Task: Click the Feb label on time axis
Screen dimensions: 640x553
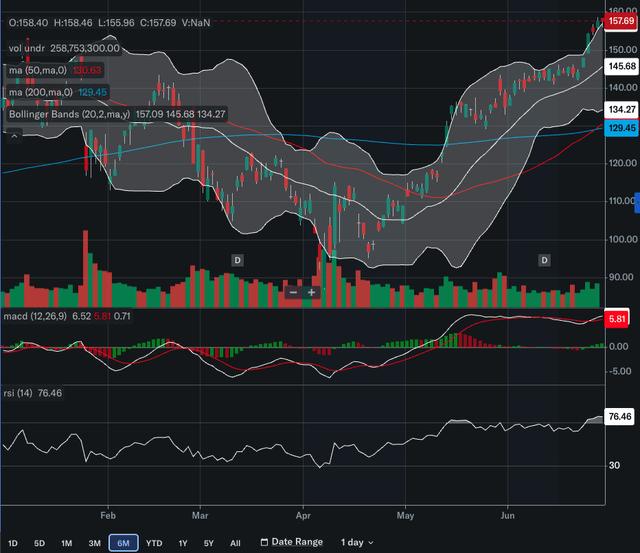Action: (108, 515)
